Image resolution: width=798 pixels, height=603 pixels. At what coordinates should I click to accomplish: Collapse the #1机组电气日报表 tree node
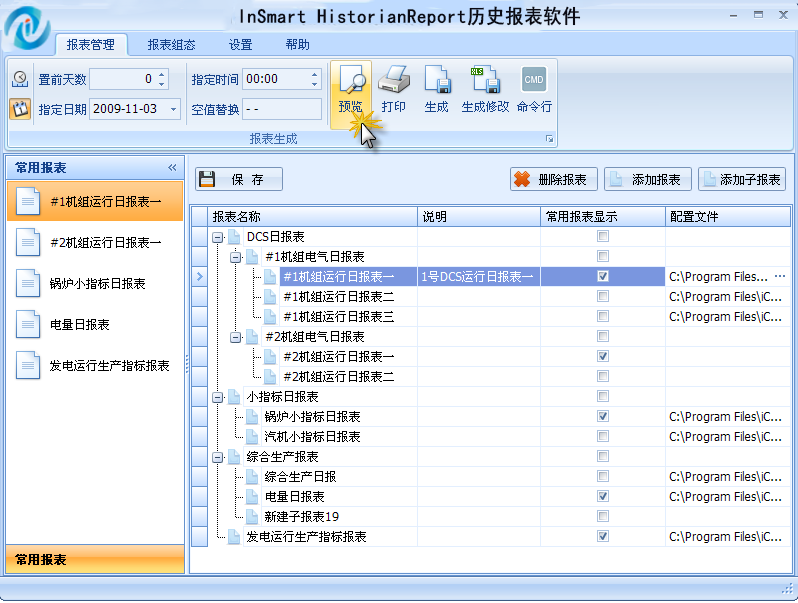click(x=236, y=257)
